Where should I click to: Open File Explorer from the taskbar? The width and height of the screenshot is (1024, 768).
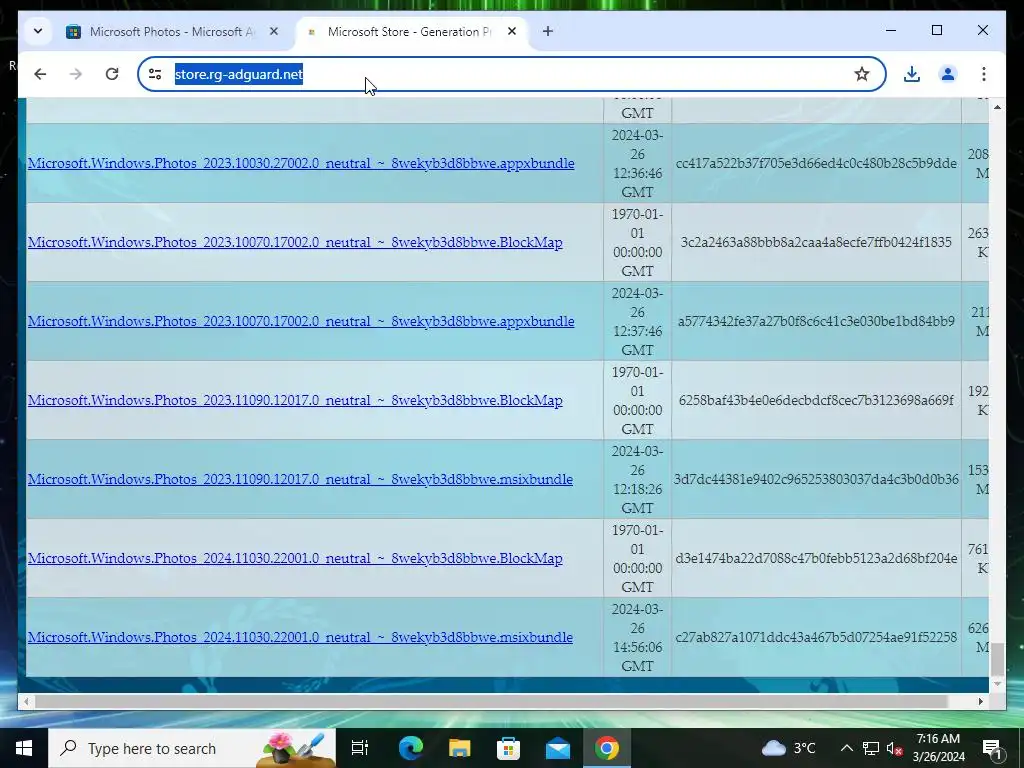[460, 748]
